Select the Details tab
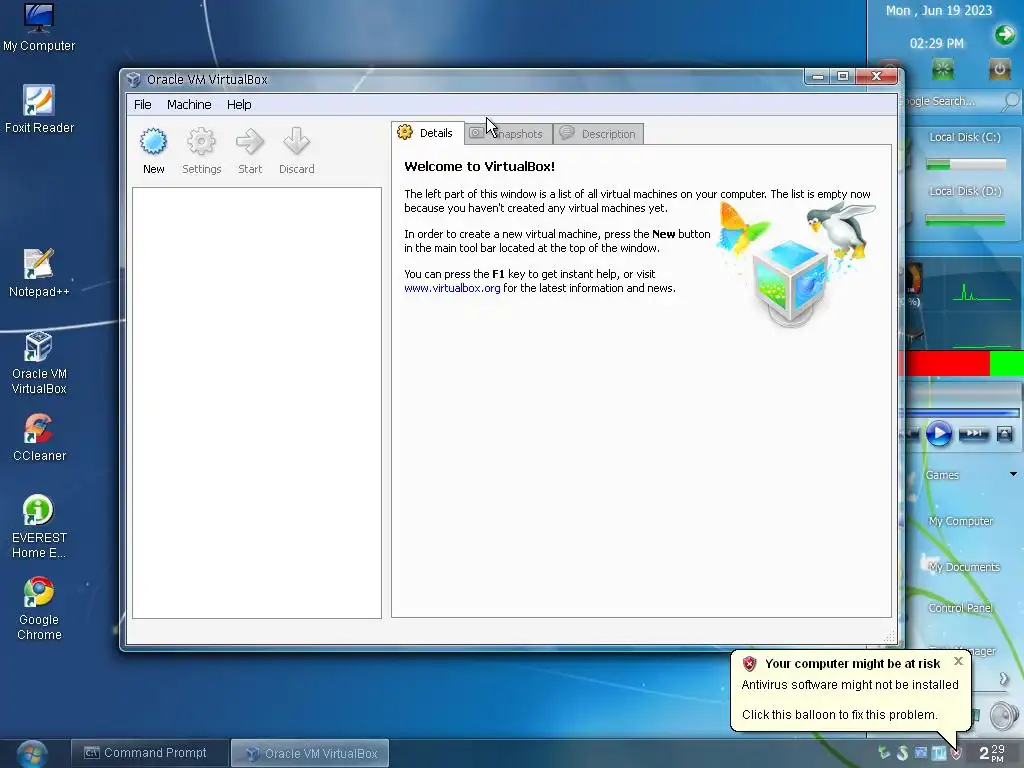1024x768 pixels. tap(428, 133)
